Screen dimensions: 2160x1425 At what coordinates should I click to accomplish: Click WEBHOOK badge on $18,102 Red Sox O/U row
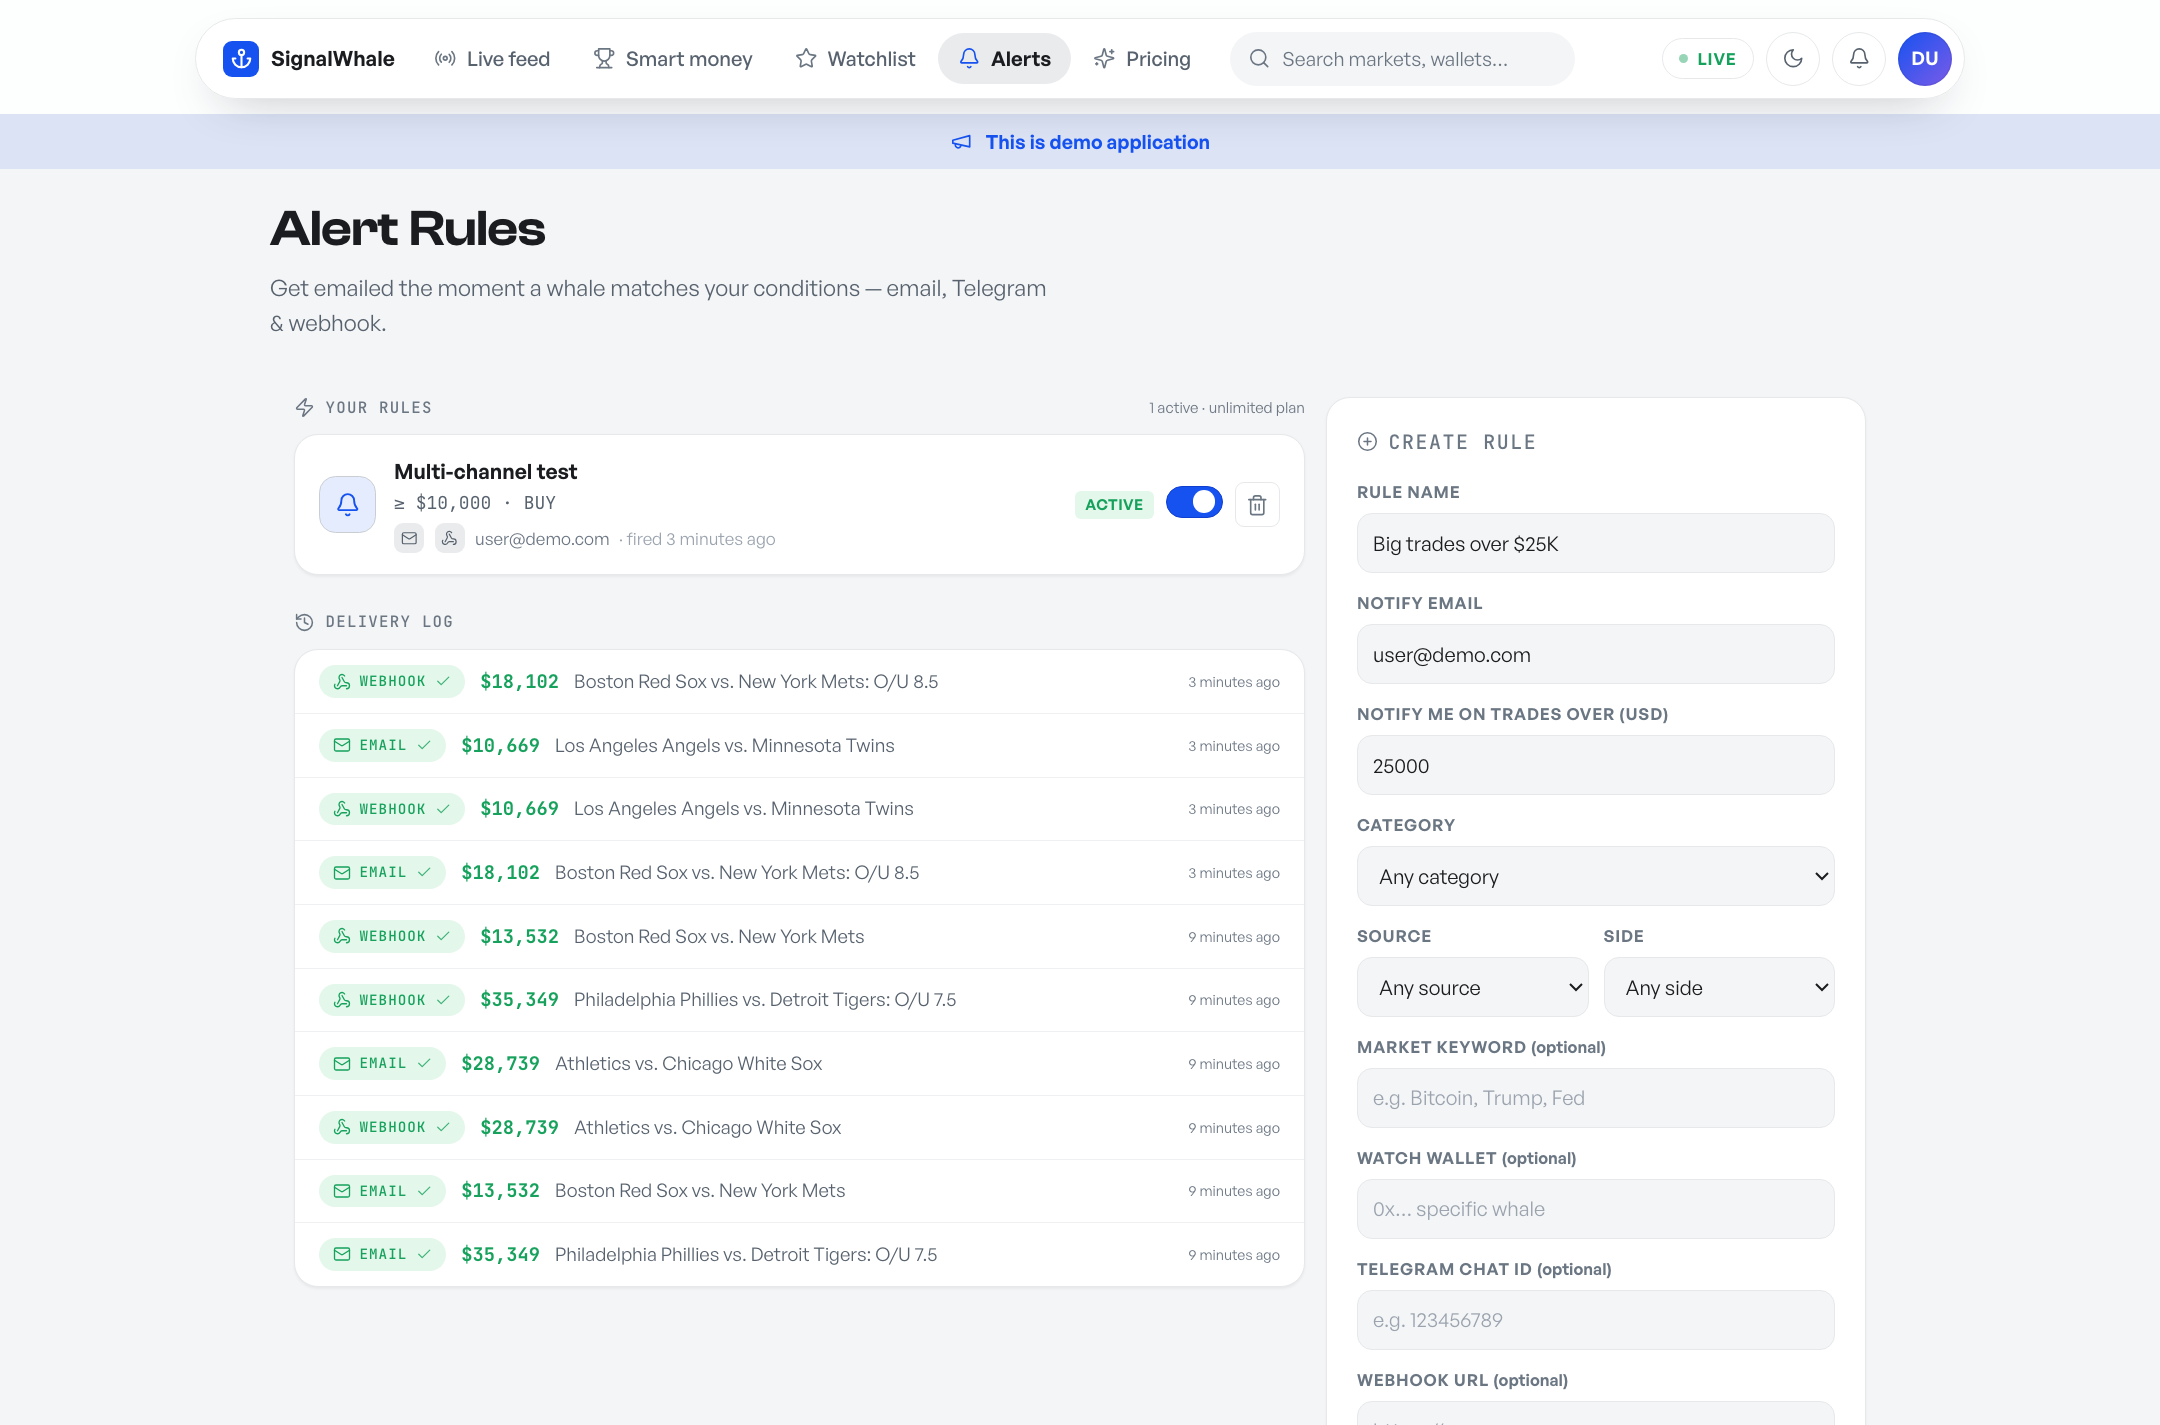[392, 682]
